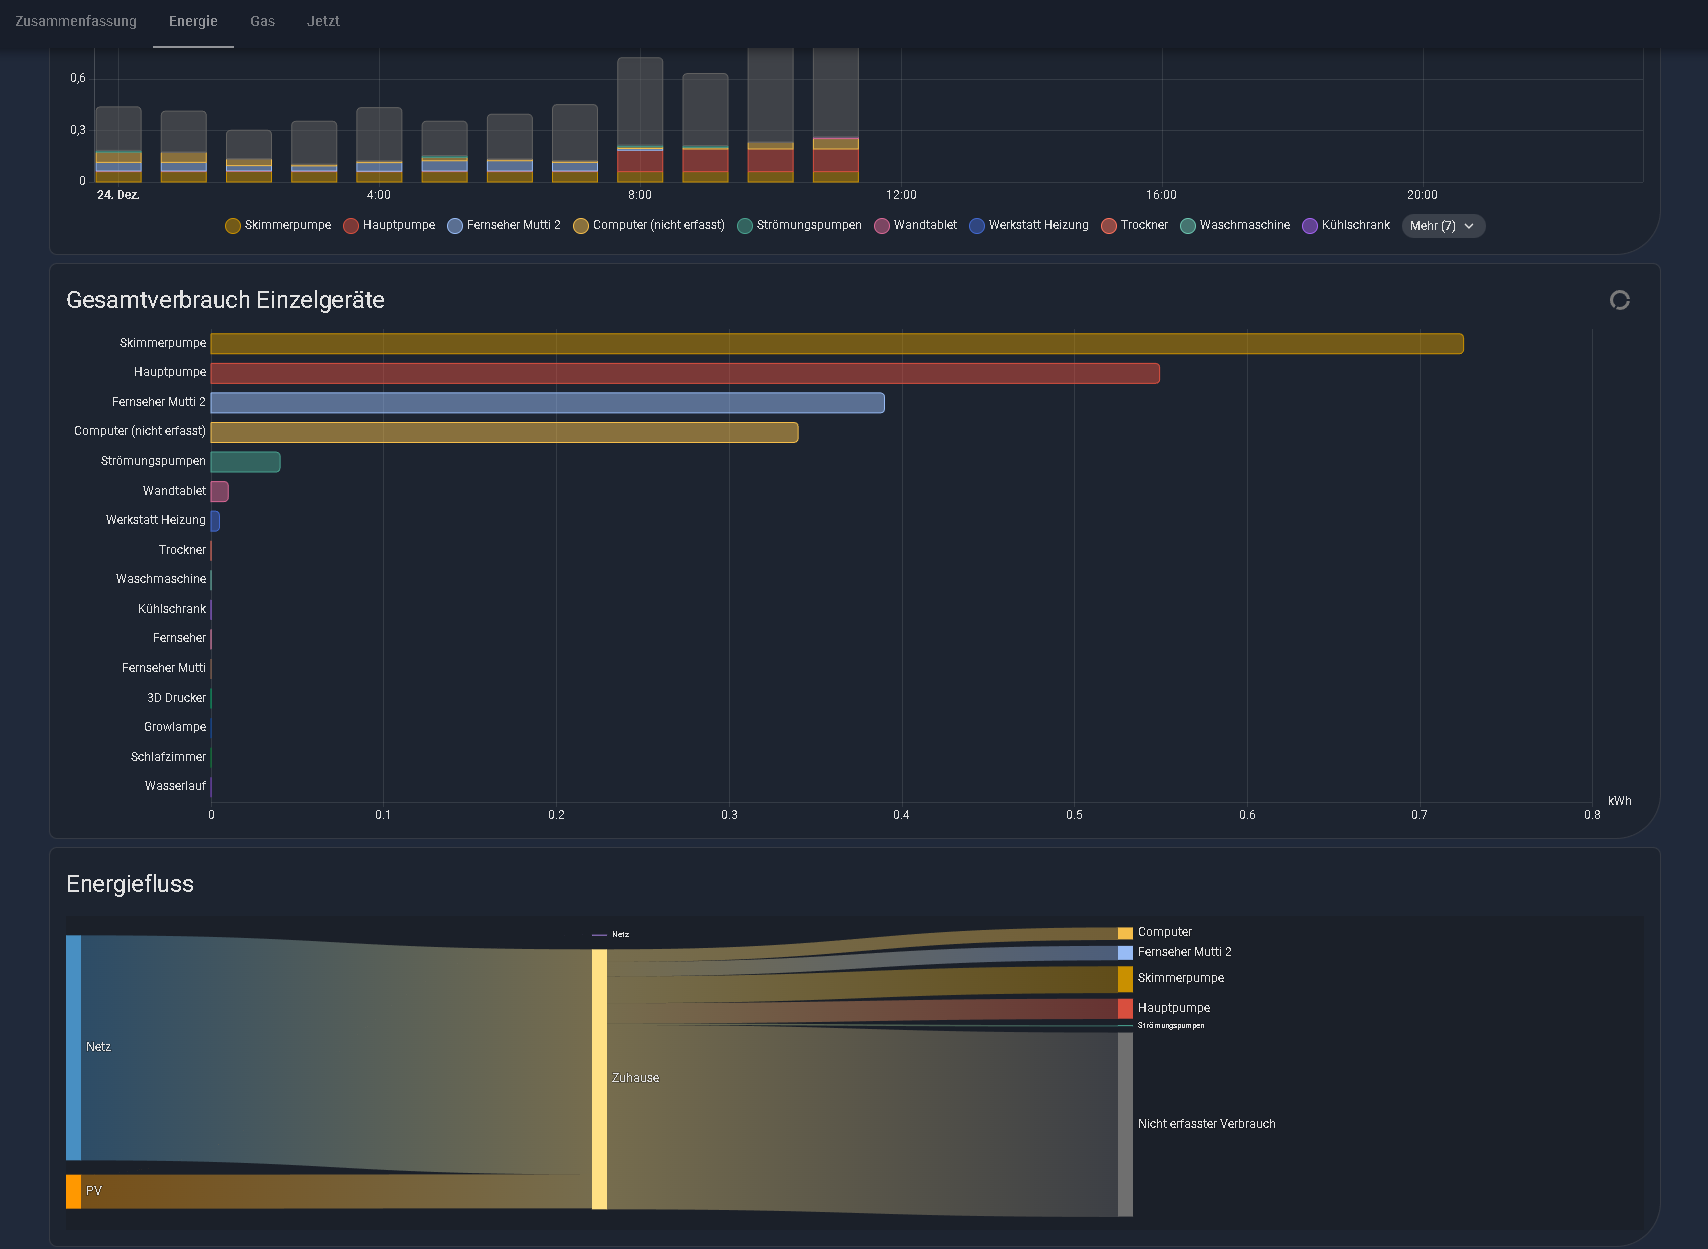Click the red Hauptpumpe consumption bar
Image resolution: width=1708 pixels, height=1249 pixels.
tap(685, 373)
